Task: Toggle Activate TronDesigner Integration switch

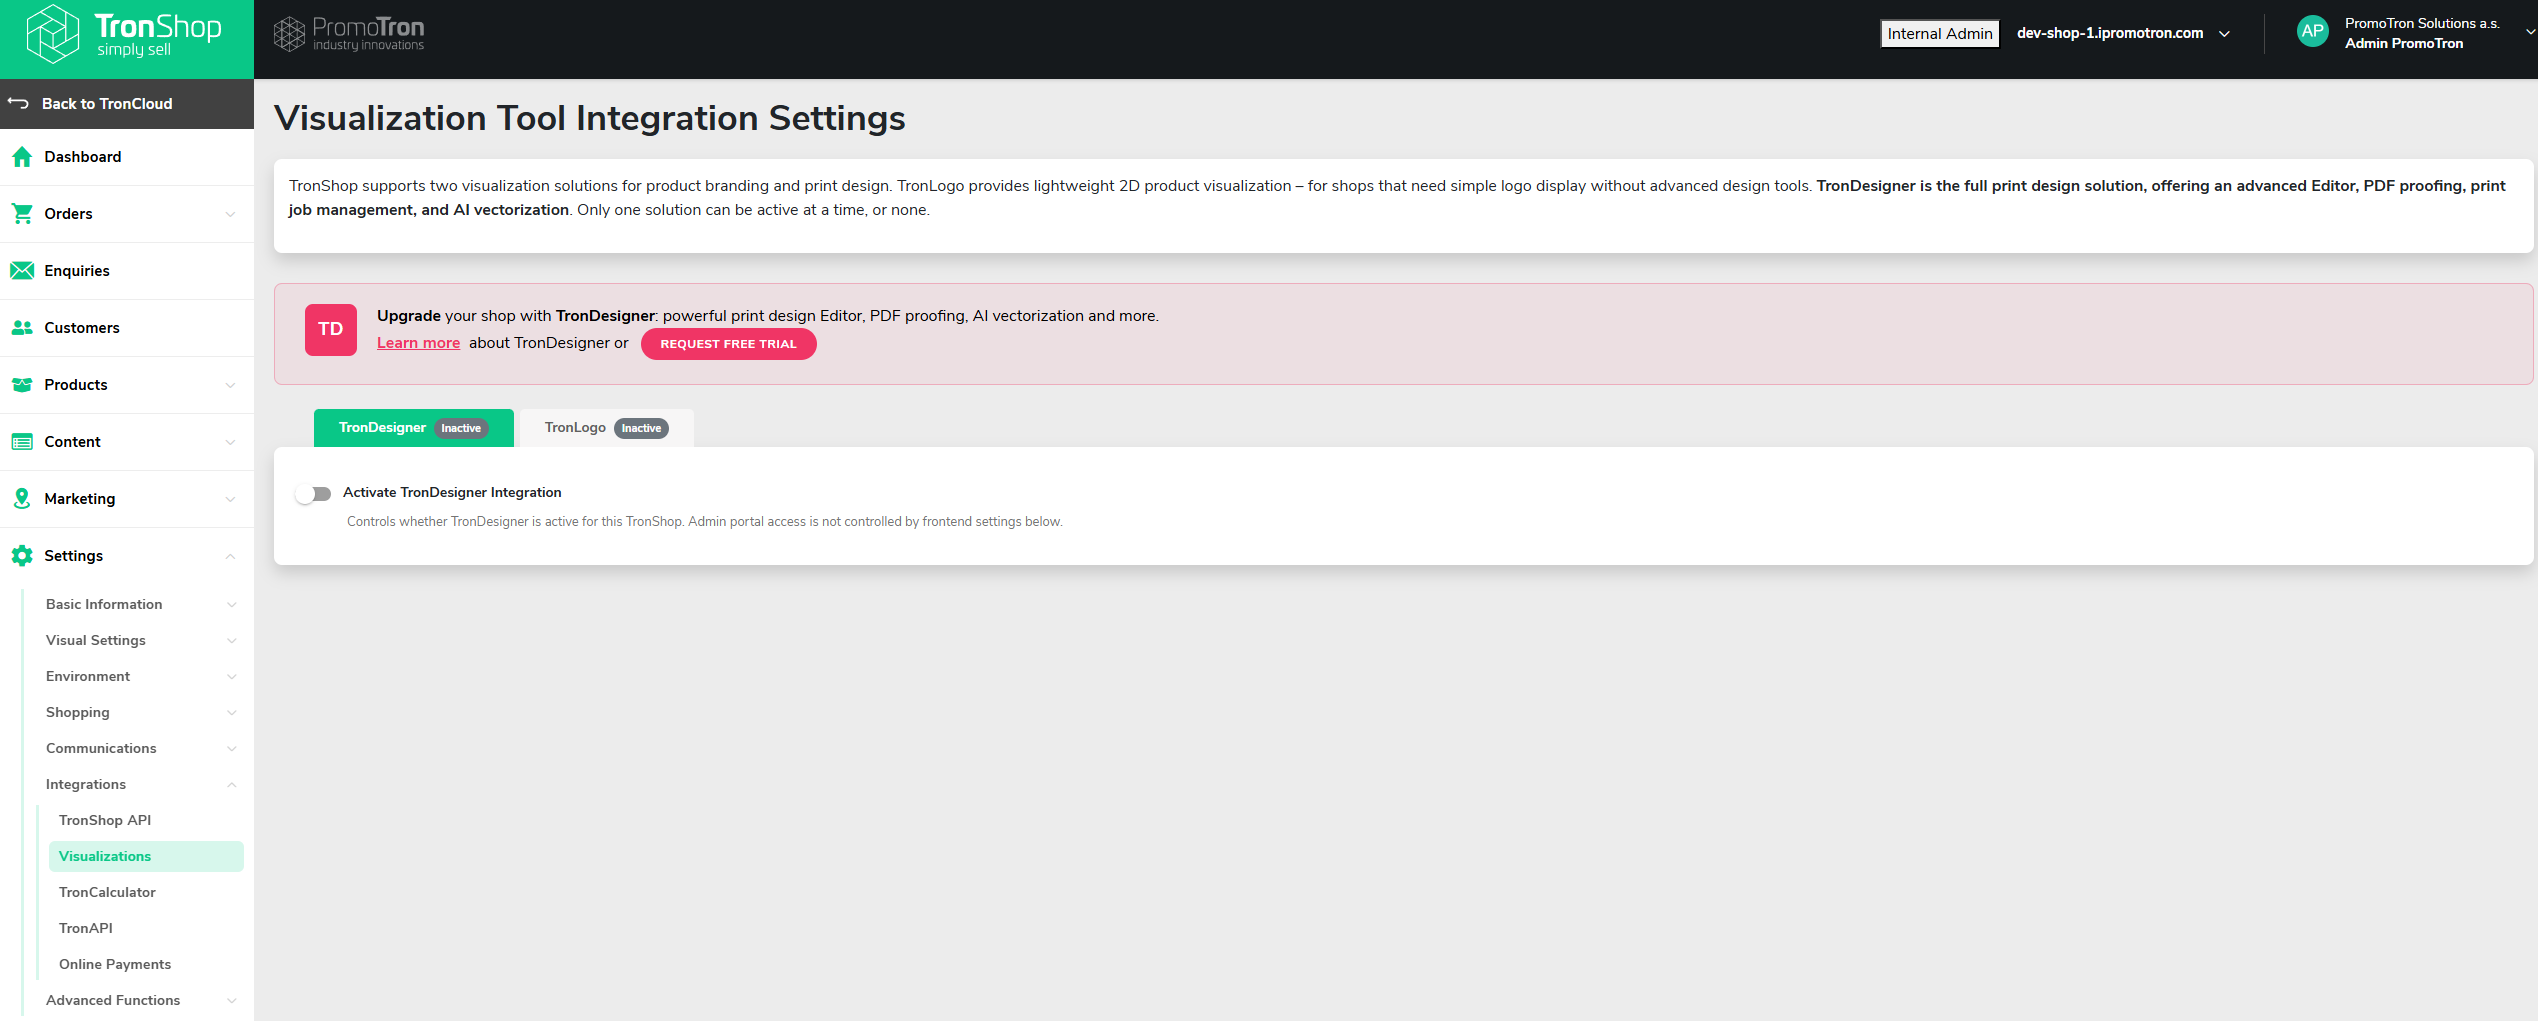Action: point(313,493)
